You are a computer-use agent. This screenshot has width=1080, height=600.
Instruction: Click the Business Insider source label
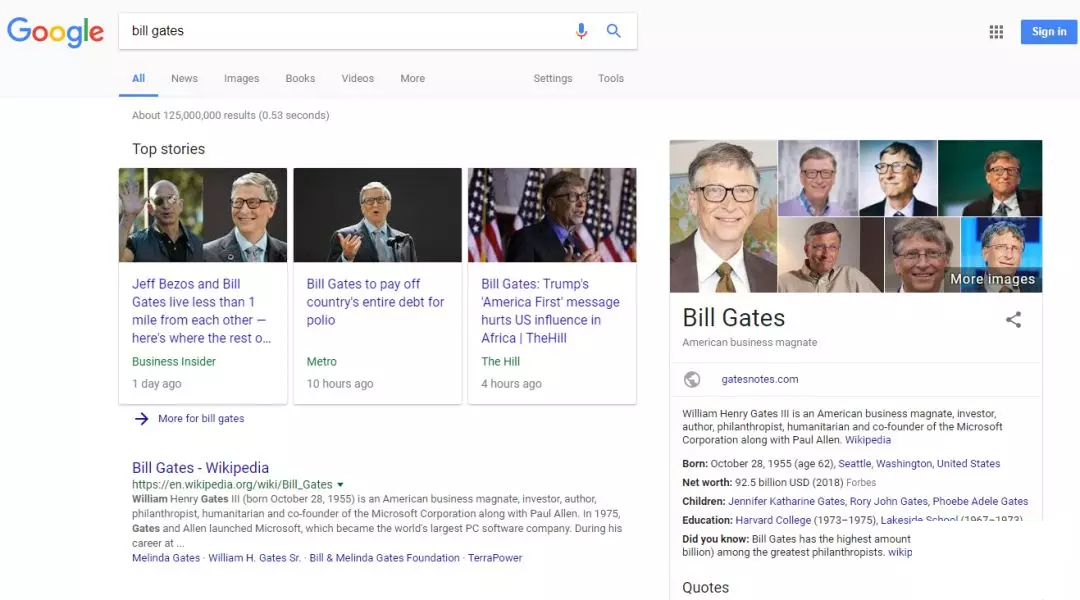174,362
